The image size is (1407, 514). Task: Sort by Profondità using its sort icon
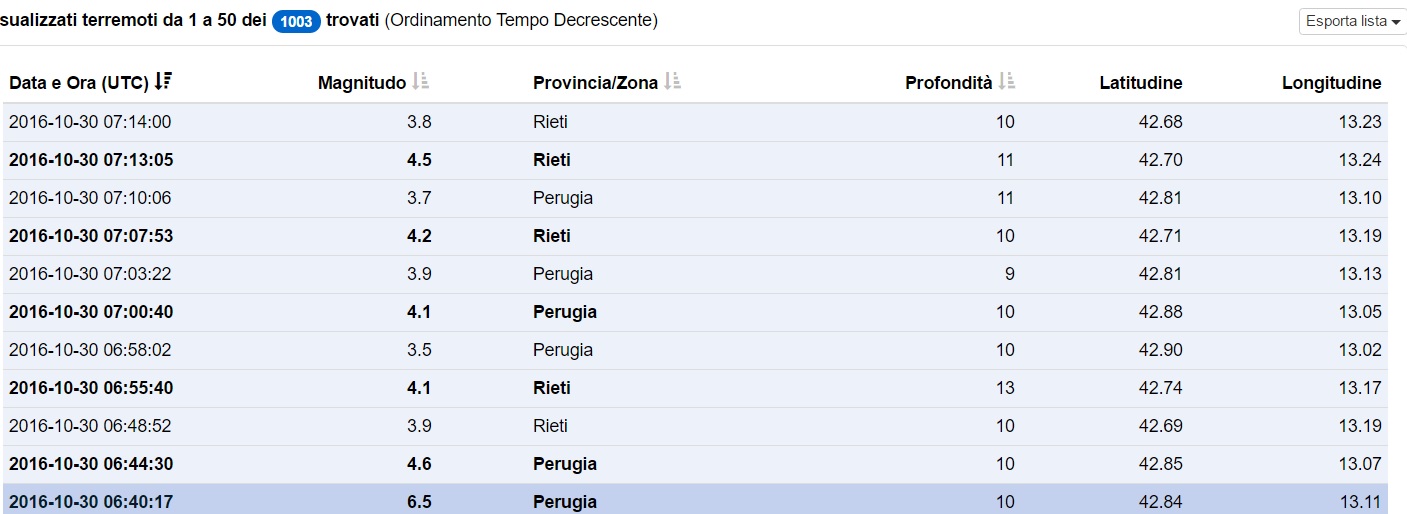[x=1007, y=82]
